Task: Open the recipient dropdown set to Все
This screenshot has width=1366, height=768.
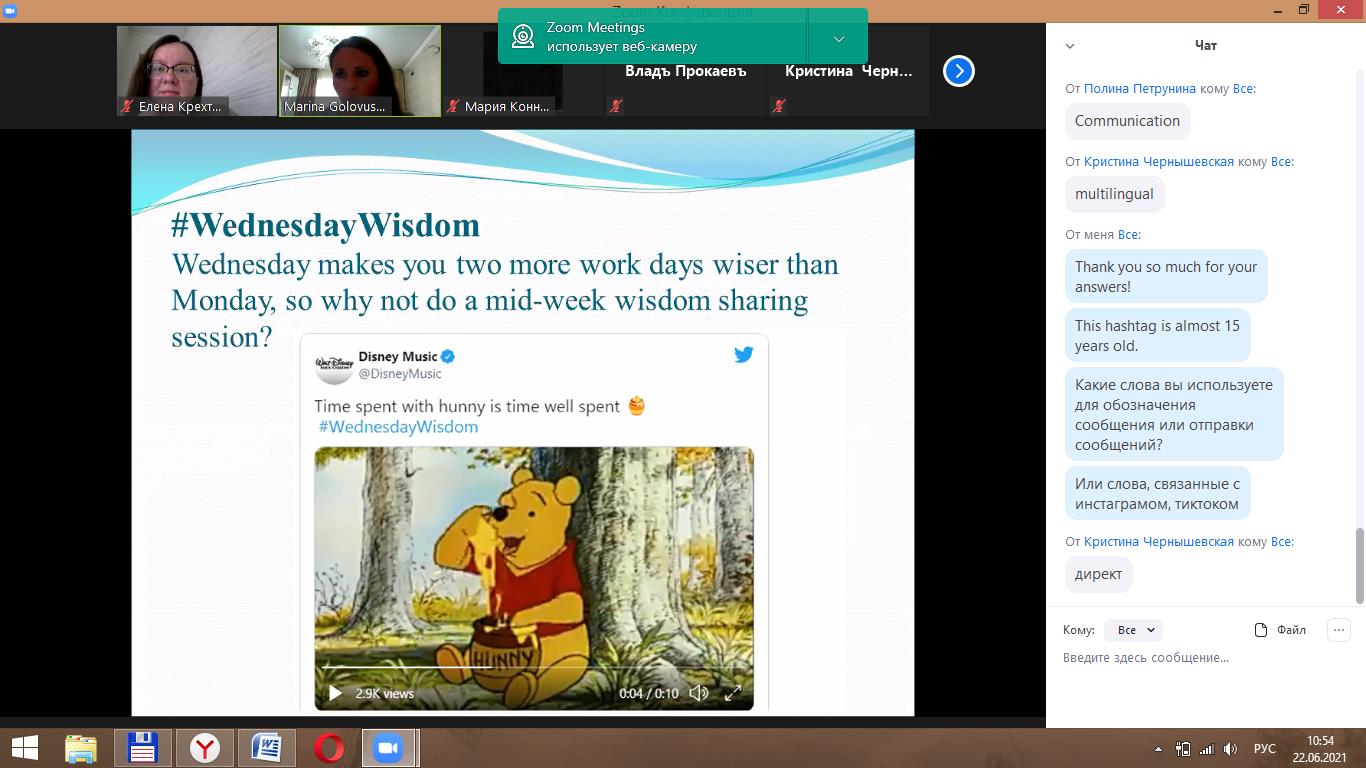Action: [x=1134, y=630]
